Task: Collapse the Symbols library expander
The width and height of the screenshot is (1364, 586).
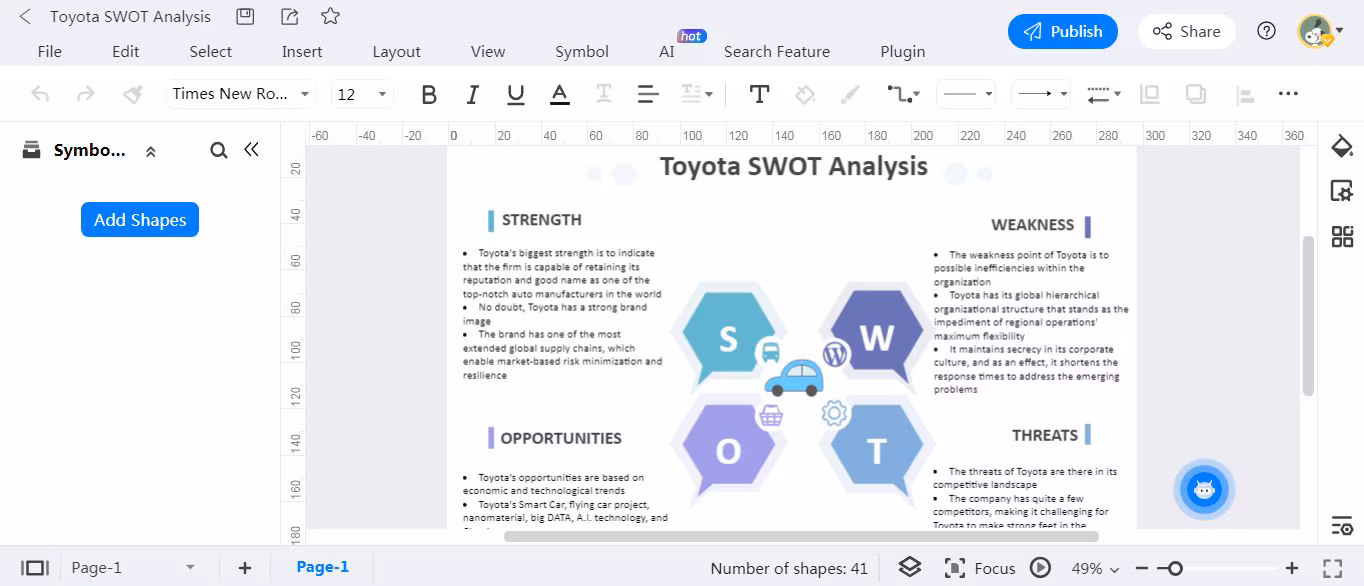Action: pyautogui.click(x=150, y=152)
